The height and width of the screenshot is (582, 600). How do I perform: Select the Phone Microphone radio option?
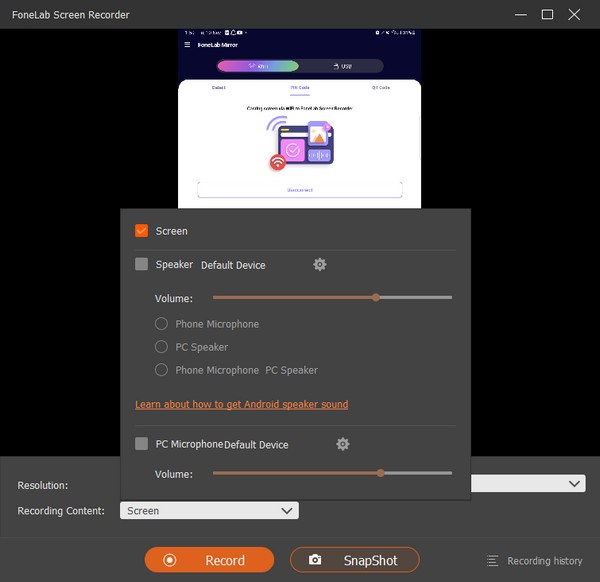[161, 323]
